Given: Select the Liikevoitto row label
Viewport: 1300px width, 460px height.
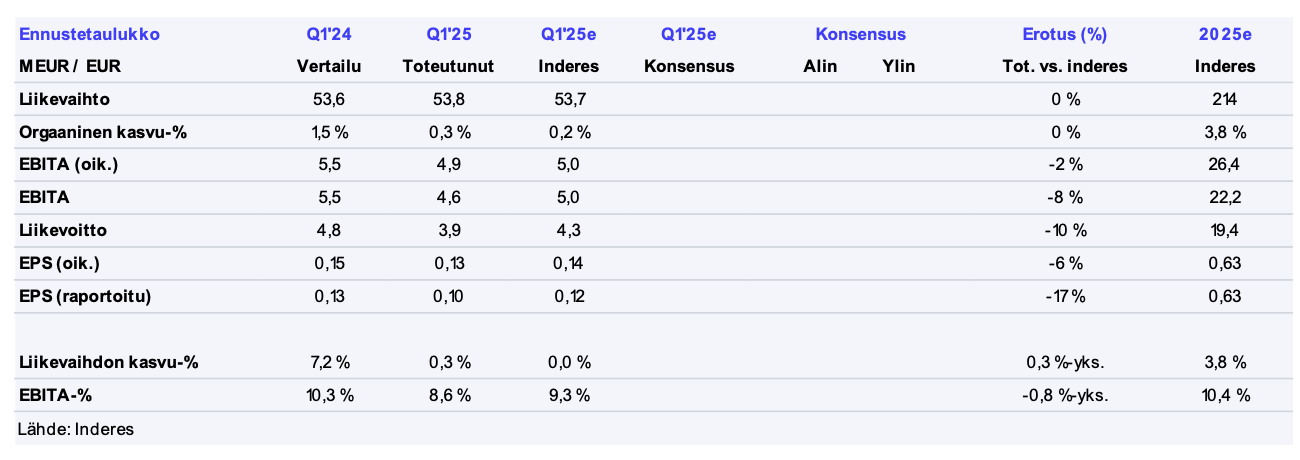Looking at the screenshot, I should [62, 230].
